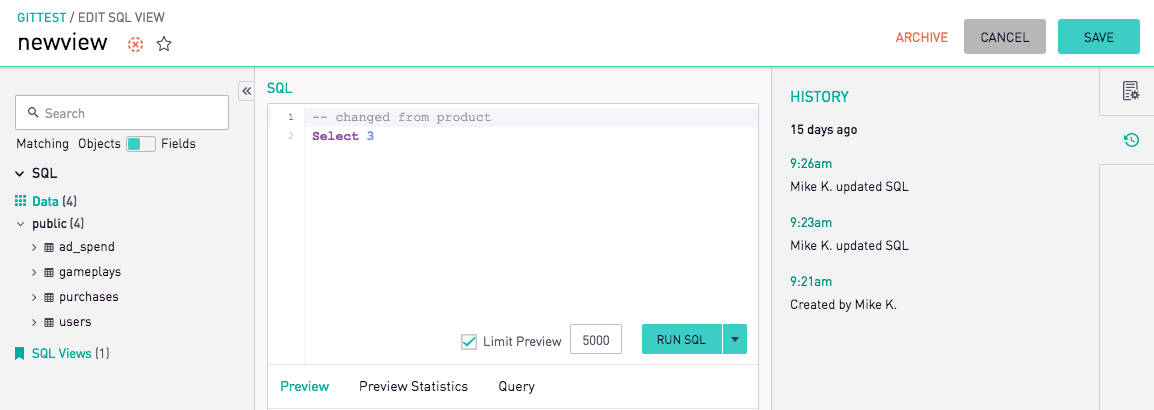Screen dimensions: 1154x410
Task: Click the ARCHIVE link
Action: 921,38
